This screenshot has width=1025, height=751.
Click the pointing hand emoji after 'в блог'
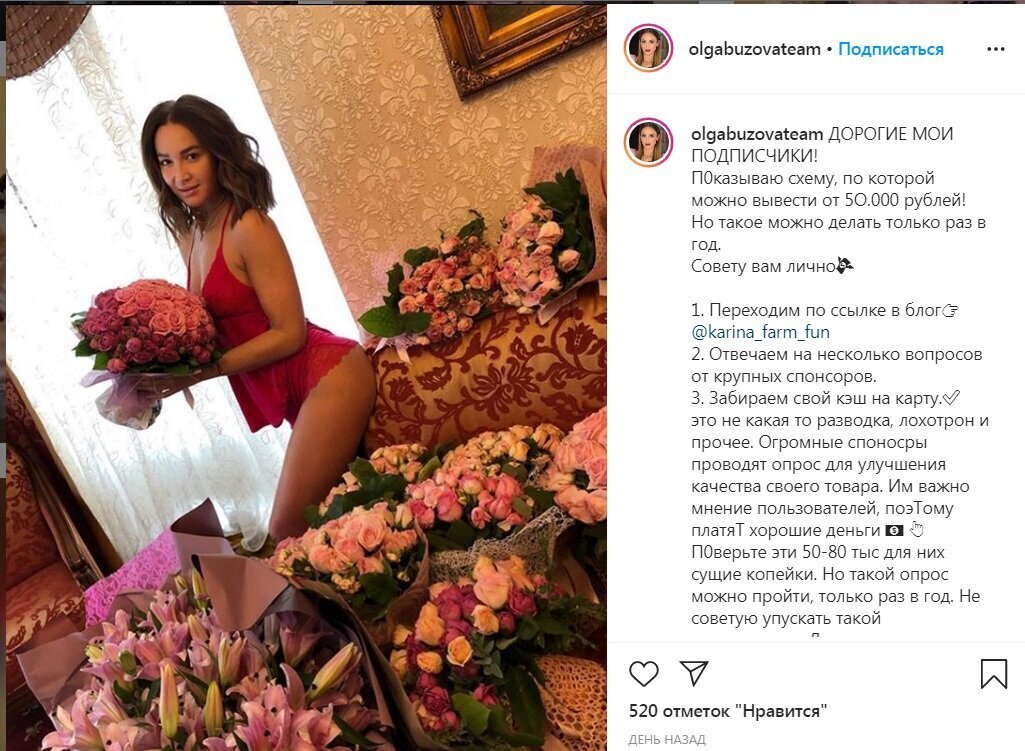950,310
